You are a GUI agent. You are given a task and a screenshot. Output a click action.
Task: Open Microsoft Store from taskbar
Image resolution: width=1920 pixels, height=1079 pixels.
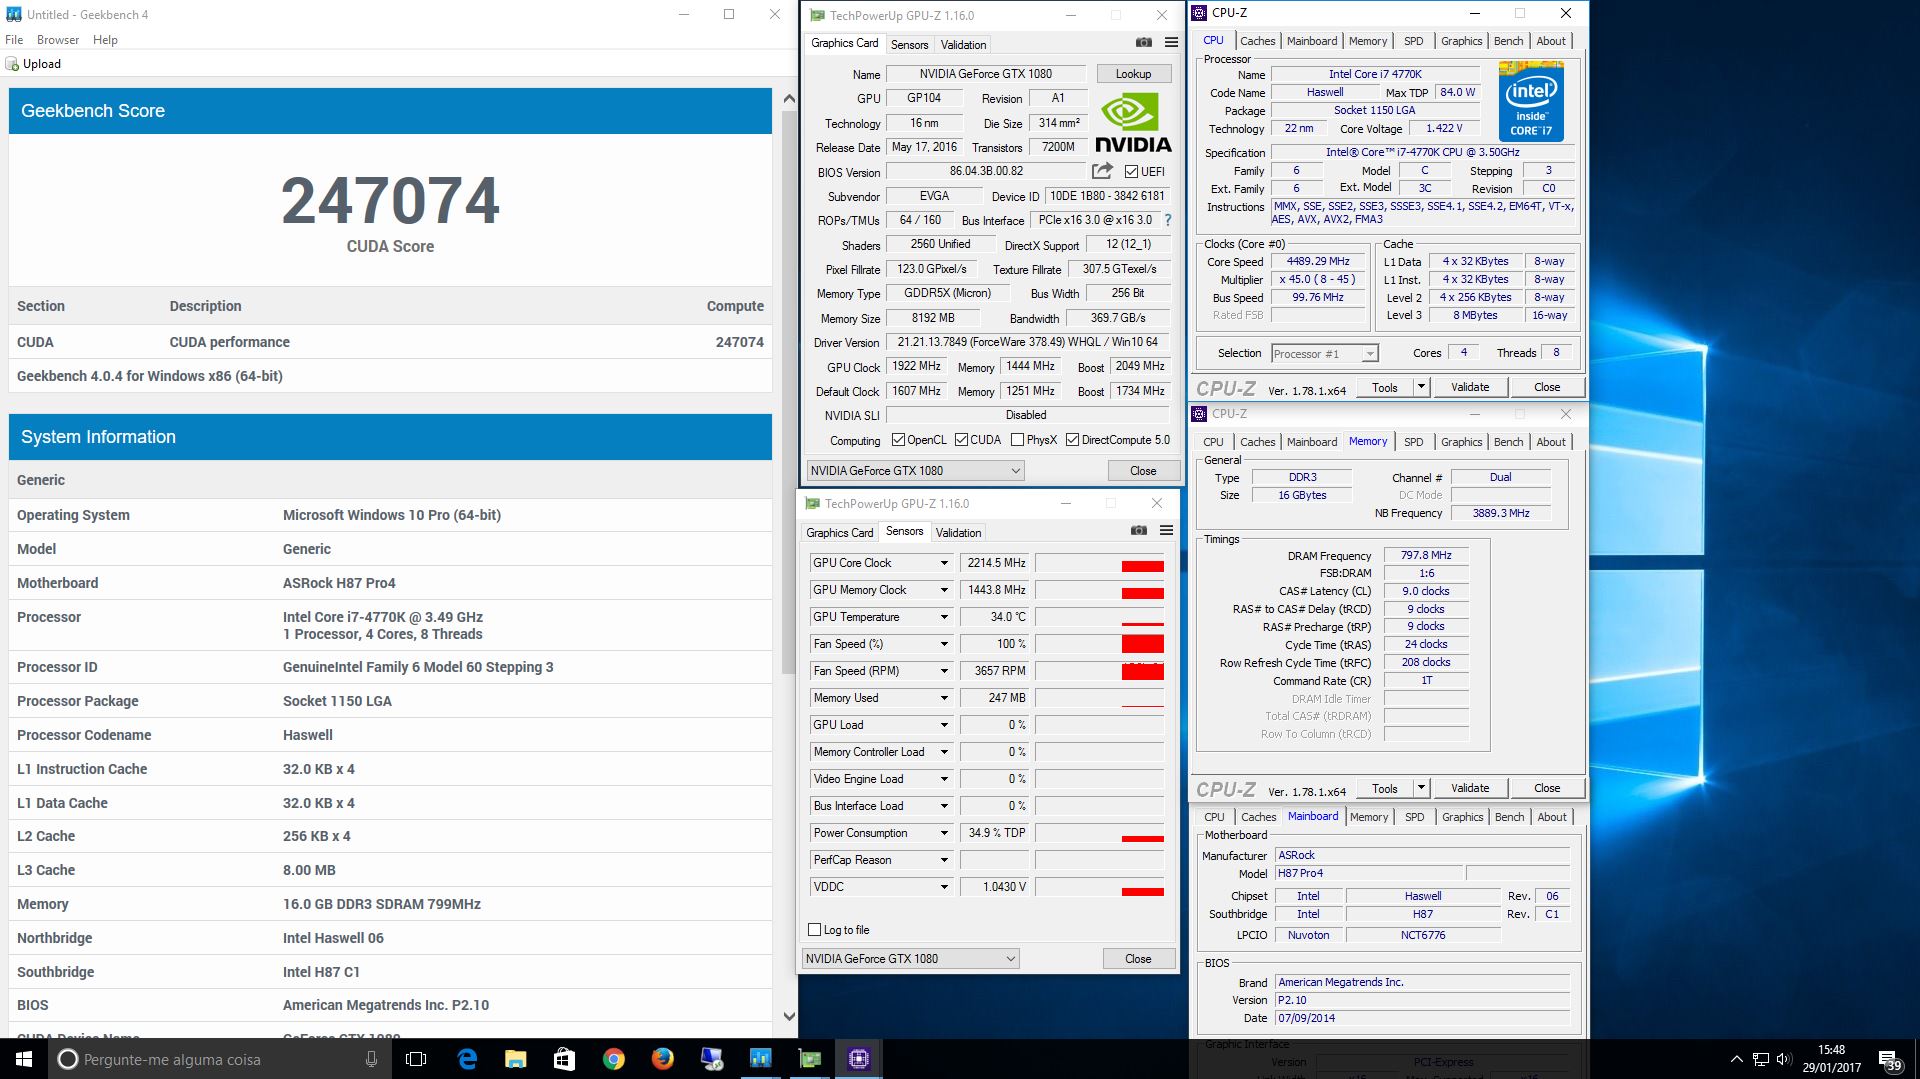tap(564, 1059)
